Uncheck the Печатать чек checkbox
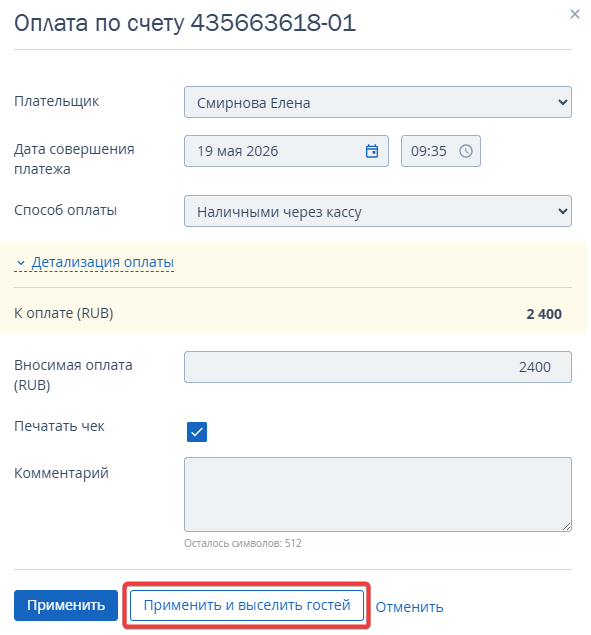The image size is (591, 635). click(x=197, y=432)
